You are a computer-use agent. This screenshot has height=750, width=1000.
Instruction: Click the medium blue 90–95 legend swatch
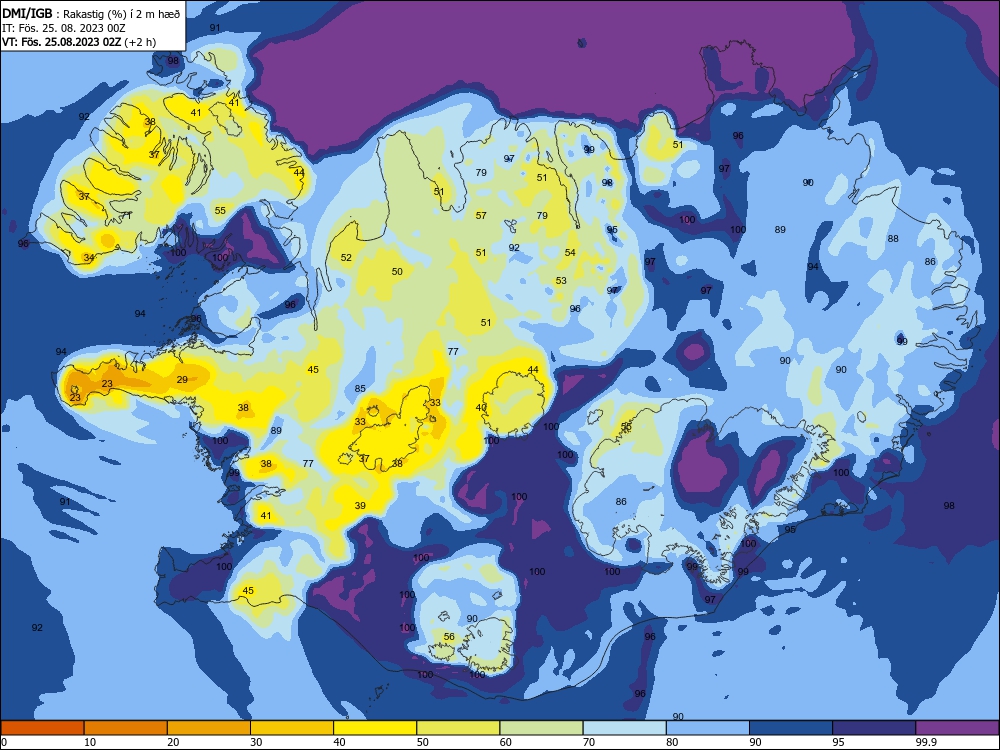point(791,728)
